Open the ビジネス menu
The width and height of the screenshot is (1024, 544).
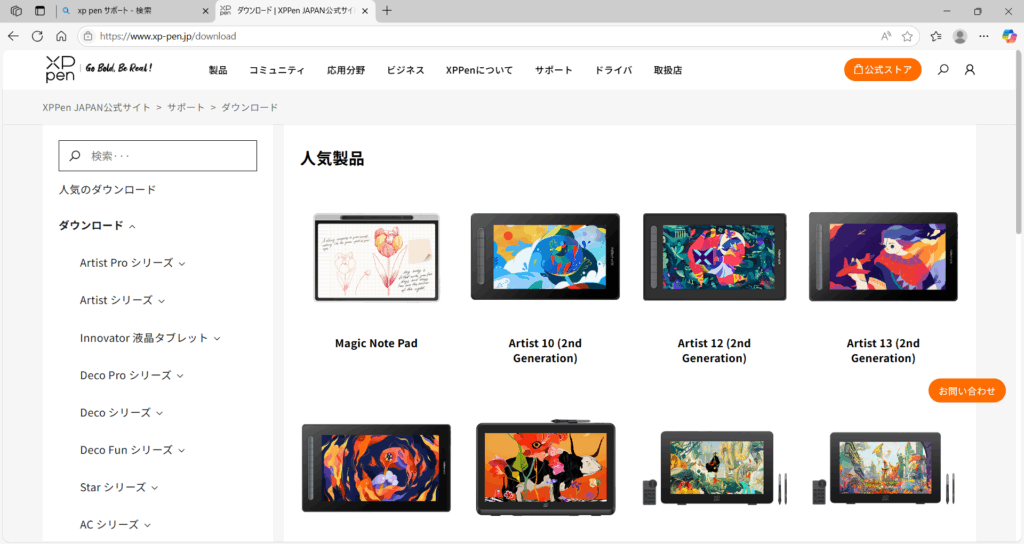click(x=406, y=70)
